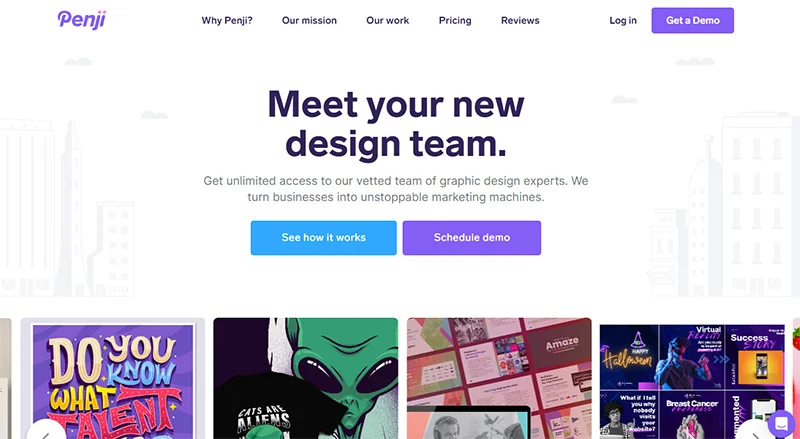800x439 pixels.
Task: Open Our work in navigation
Action: point(388,20)
